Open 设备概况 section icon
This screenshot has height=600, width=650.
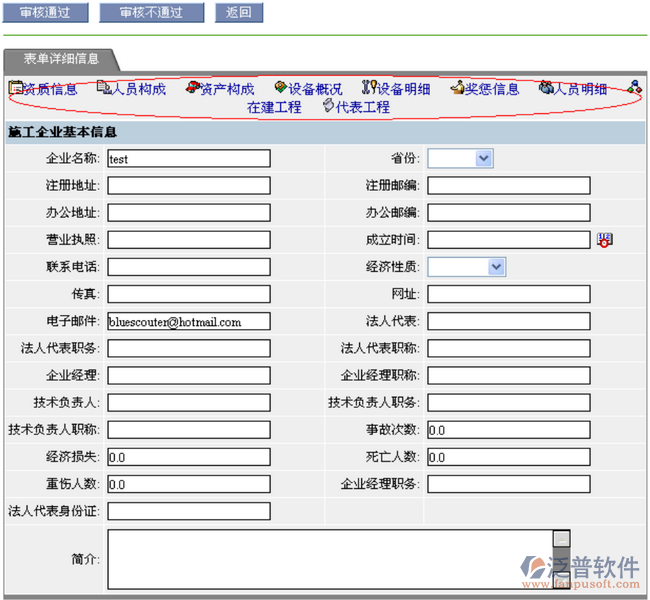[281, 88]
